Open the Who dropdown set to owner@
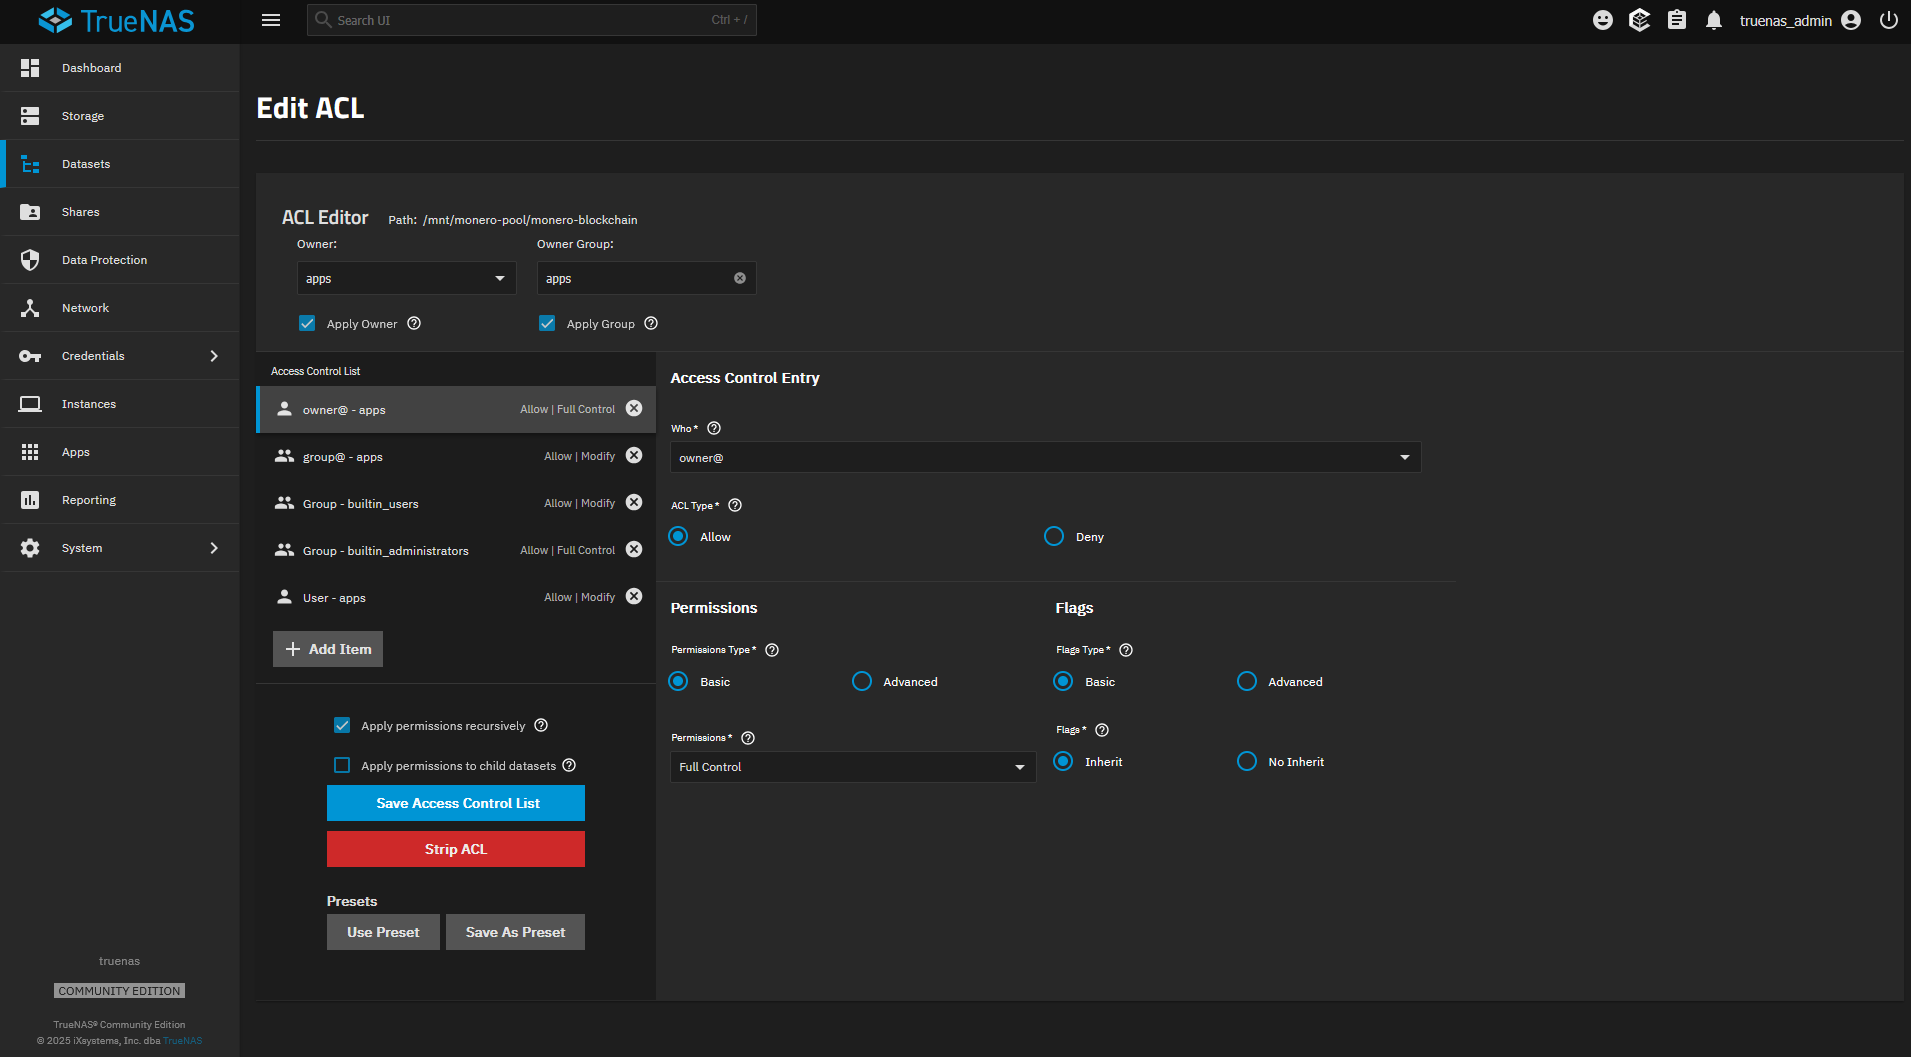 pos(1044,457)
